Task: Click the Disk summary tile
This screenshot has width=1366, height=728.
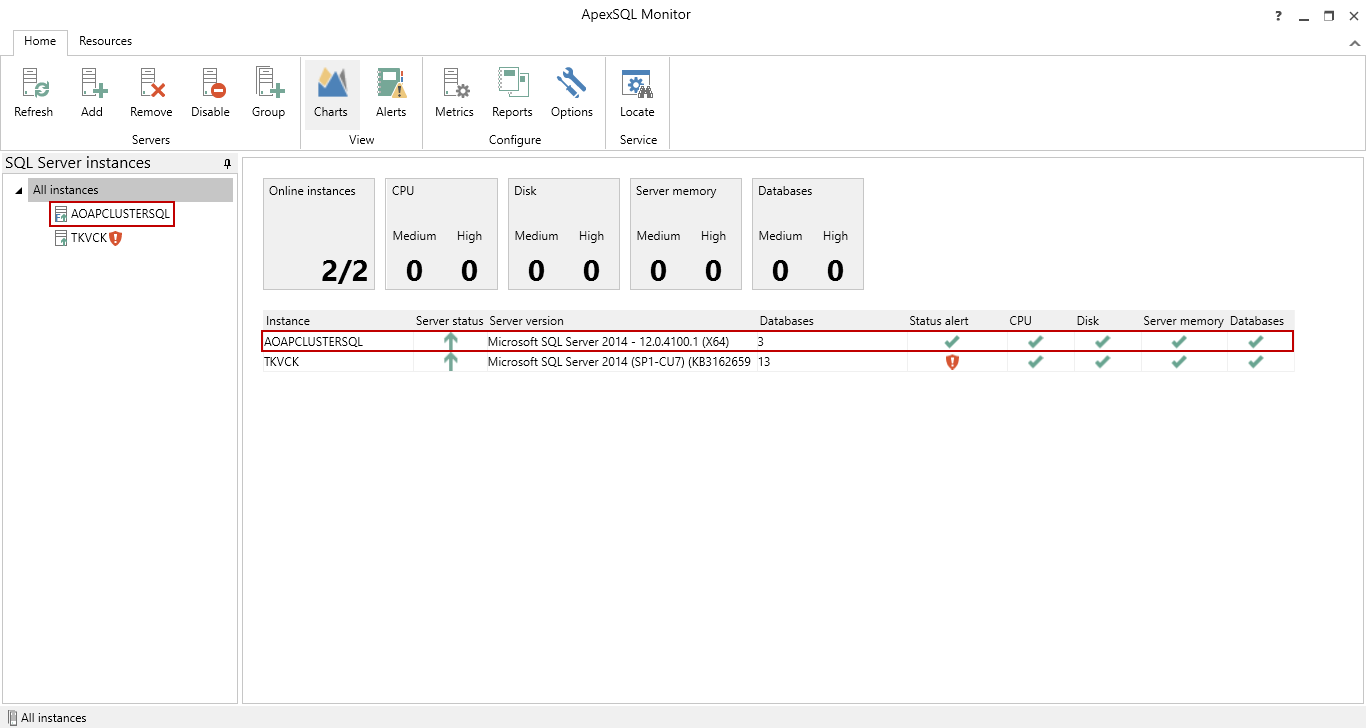Action: point(563,234)
